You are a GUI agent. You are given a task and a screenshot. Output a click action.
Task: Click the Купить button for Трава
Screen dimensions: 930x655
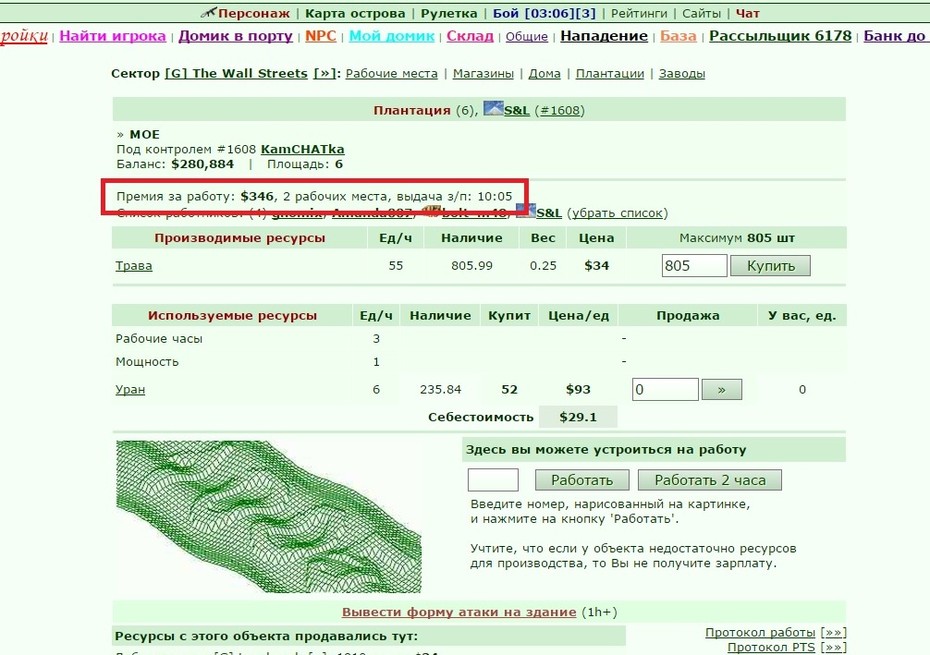[770, 266]
